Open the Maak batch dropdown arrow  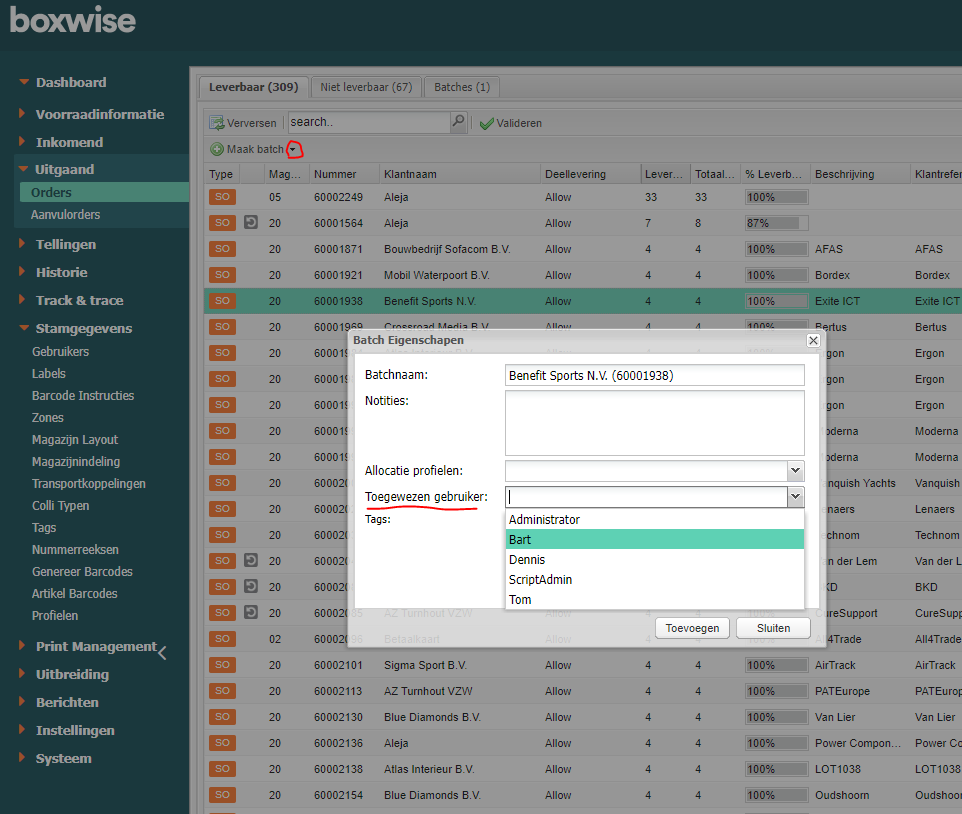click(293, 150)
